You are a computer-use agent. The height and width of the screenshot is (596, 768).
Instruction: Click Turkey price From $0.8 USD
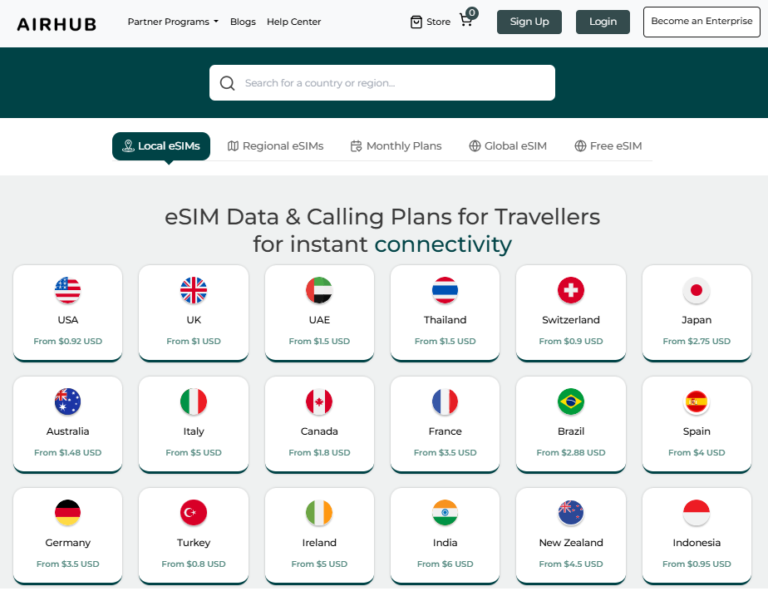click(193, 564)
